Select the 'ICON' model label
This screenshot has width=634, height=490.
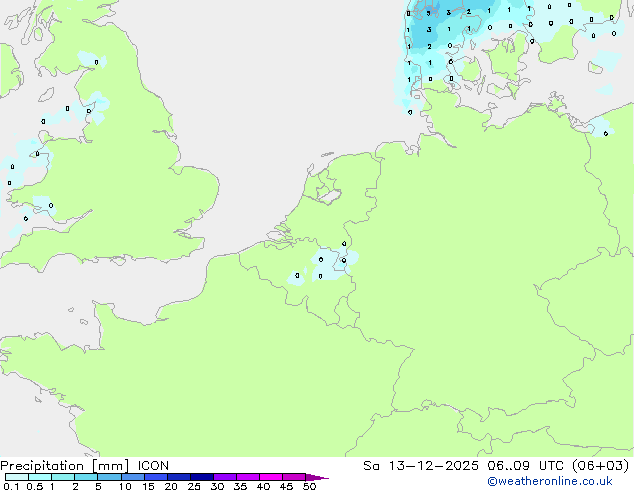click(153, 466)
